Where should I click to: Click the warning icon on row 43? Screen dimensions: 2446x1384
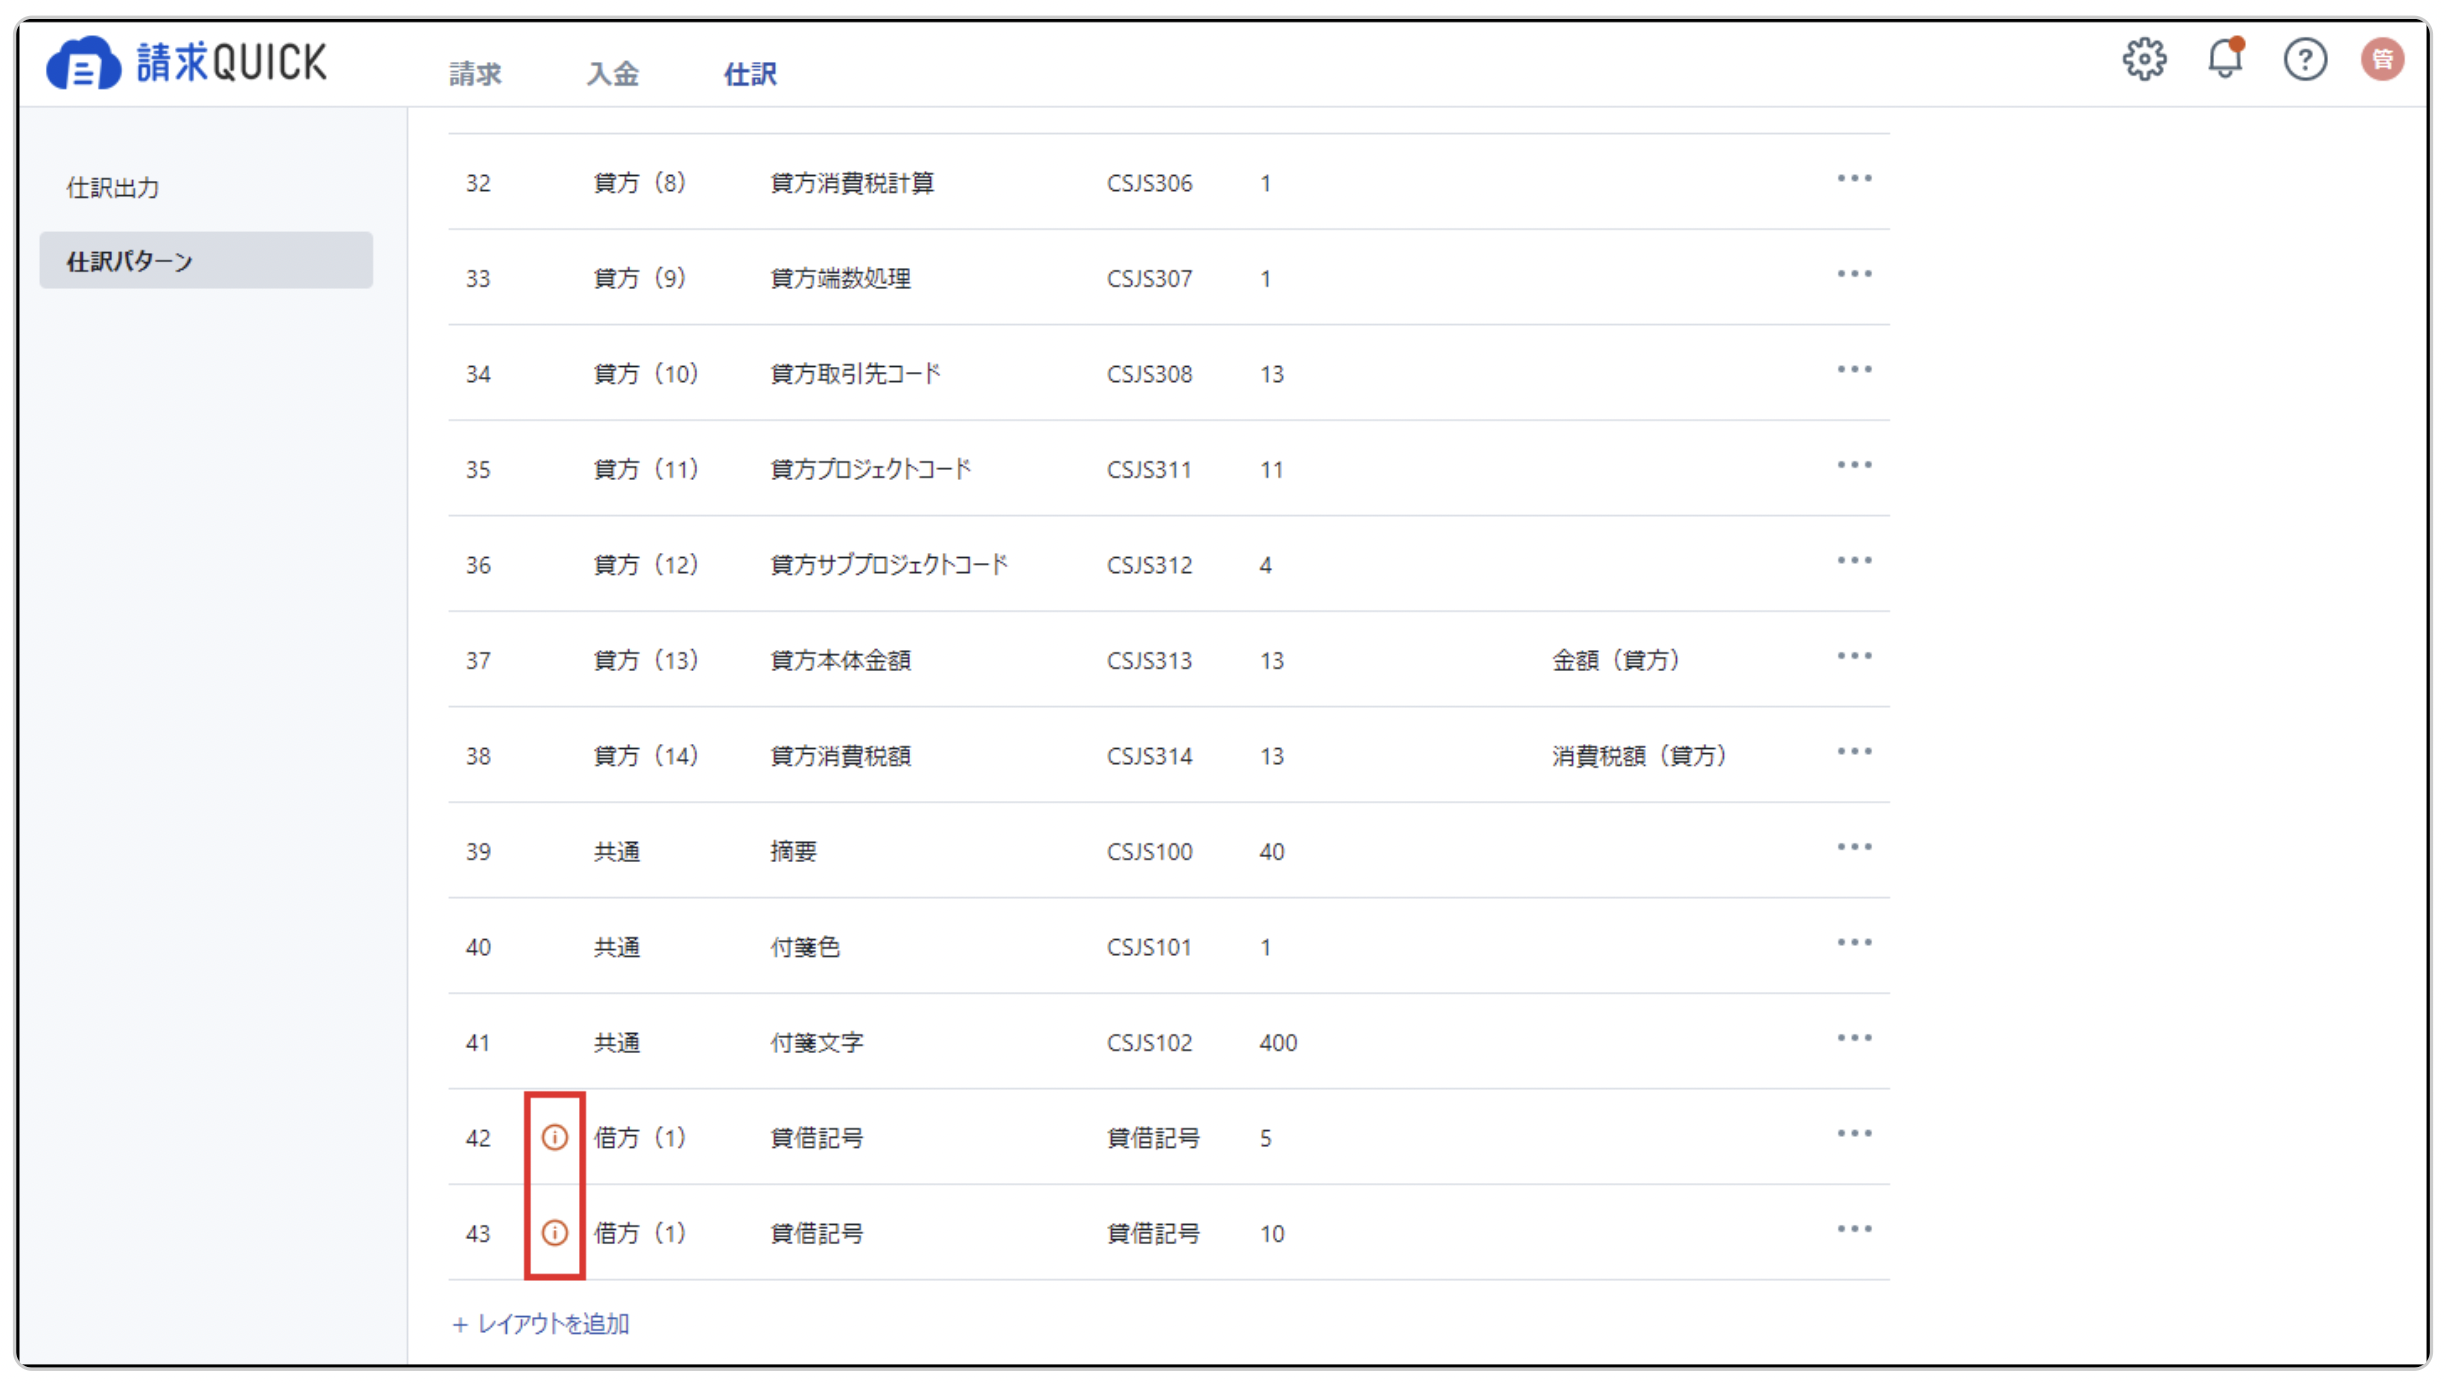[x=555, y=1232]
